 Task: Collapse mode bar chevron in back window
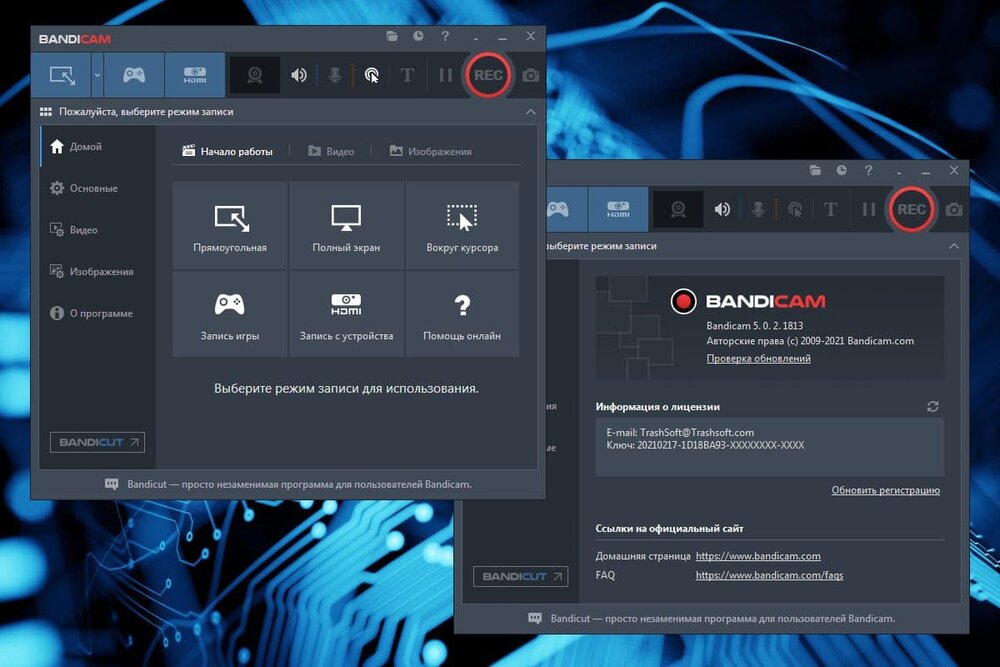[x=954, y=246]
